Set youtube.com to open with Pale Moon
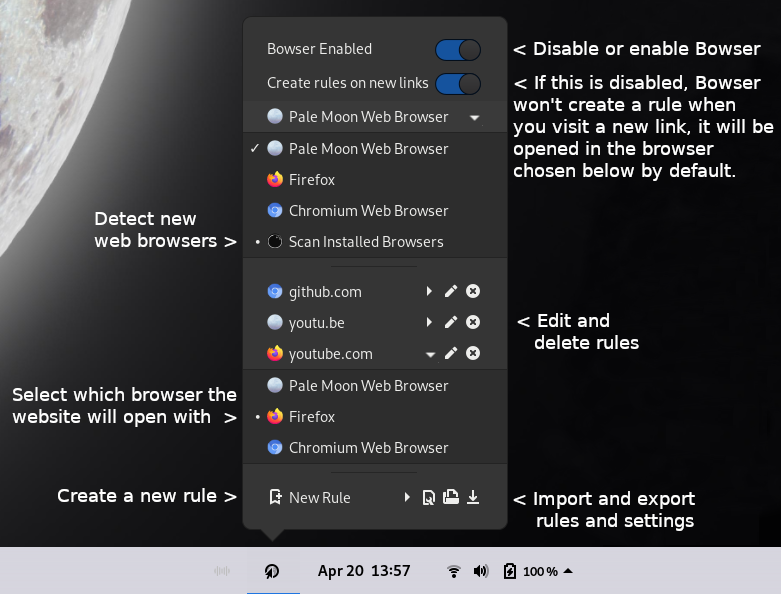The height and width of the screenshot is (594, 781). click(x=375, y=385)
